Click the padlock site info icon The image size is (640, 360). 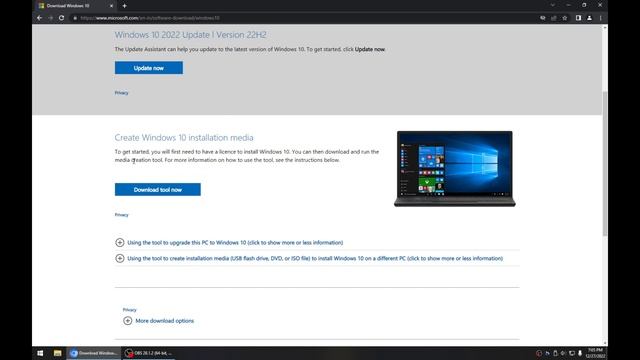pos(75,18)
